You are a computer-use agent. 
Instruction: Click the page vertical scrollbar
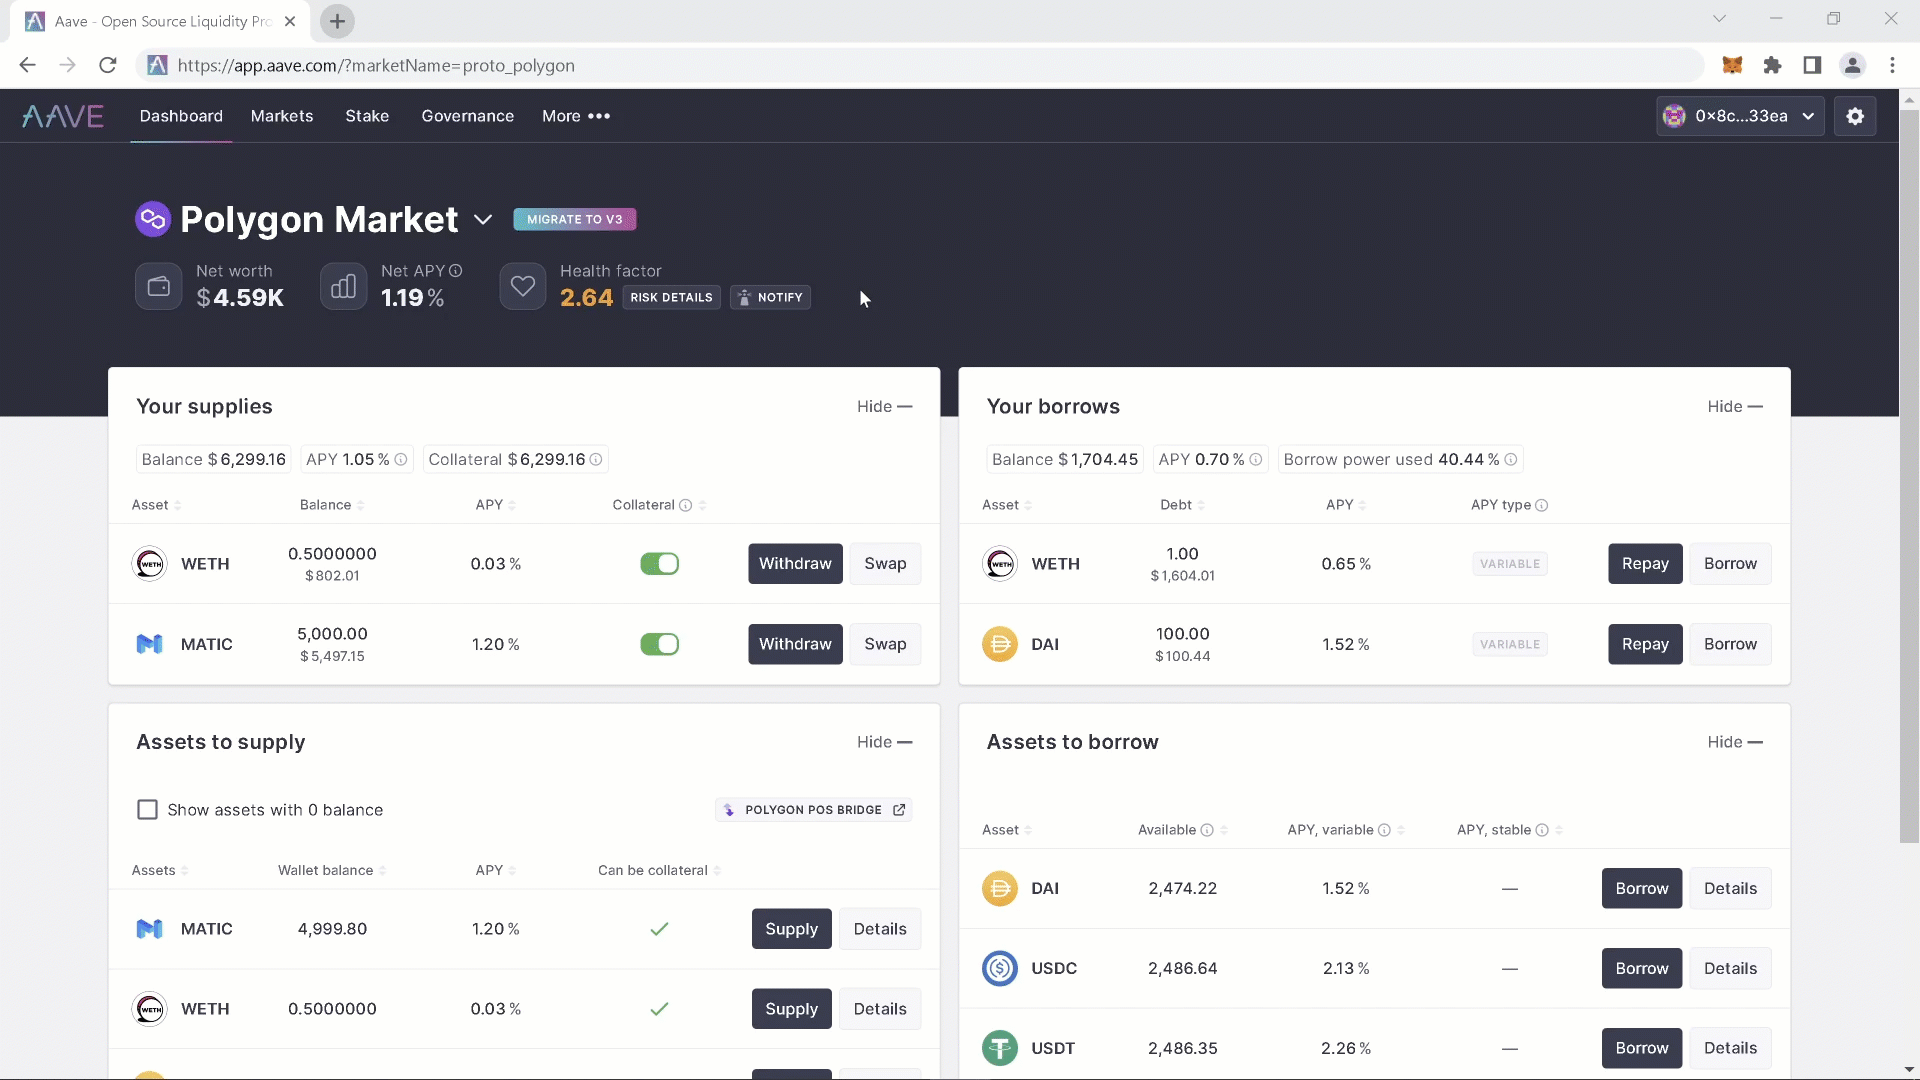click(1909, 470)
